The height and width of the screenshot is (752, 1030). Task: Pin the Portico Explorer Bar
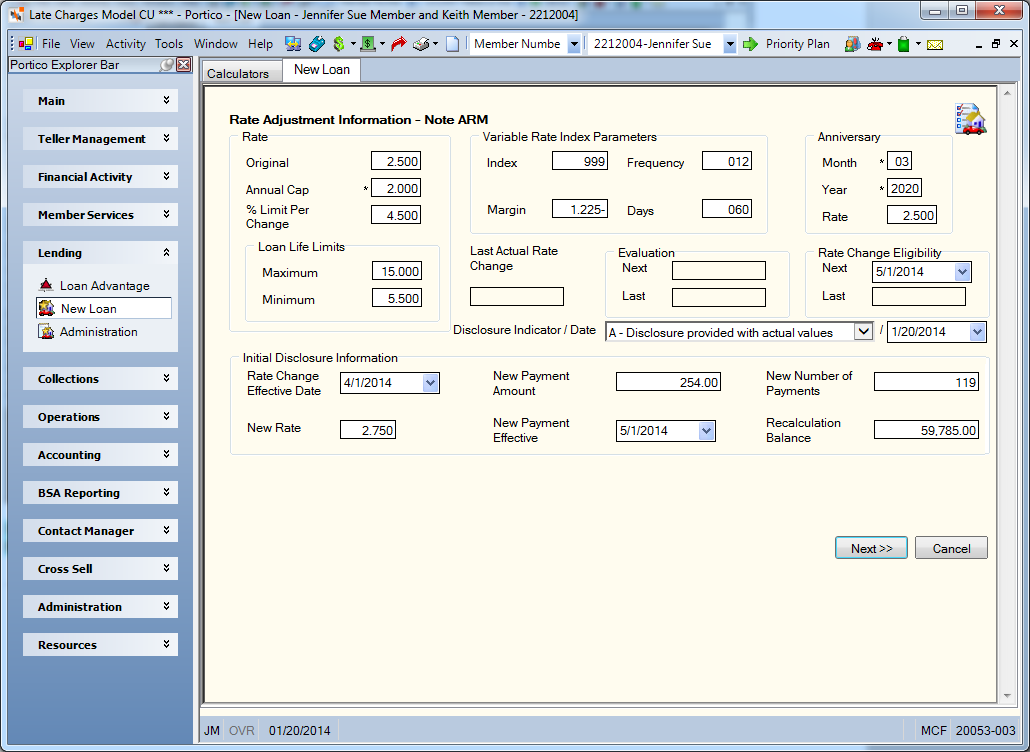tap(168, 64)
